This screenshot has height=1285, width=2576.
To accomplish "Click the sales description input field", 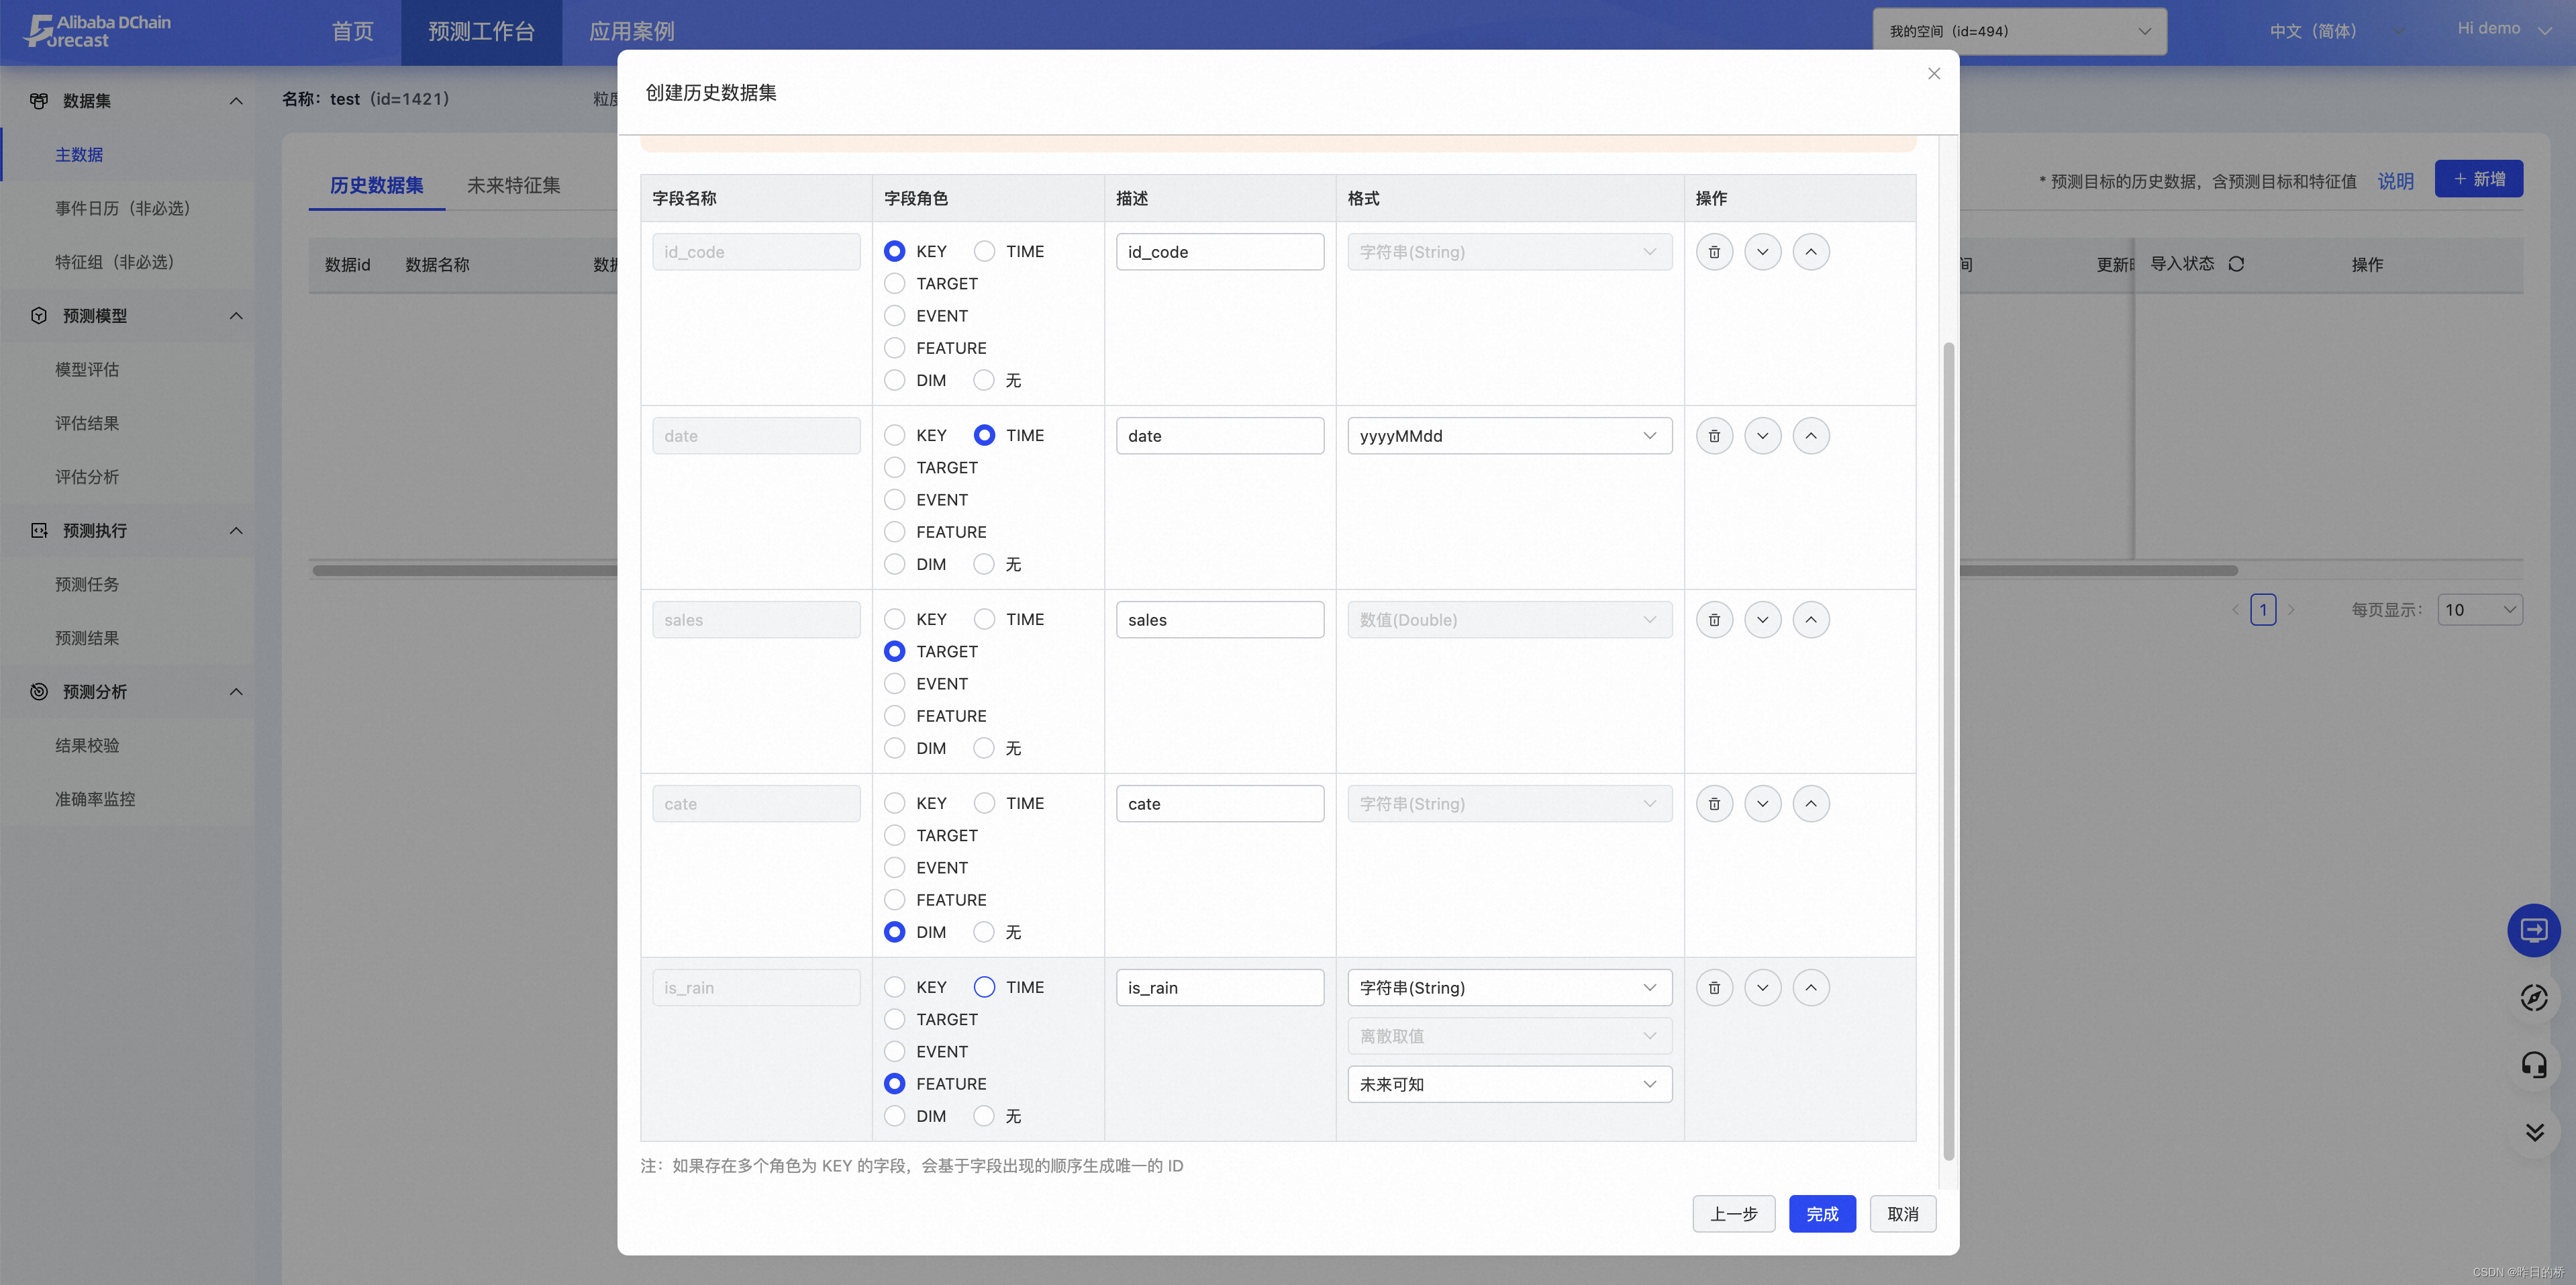I will [1220, 620].
